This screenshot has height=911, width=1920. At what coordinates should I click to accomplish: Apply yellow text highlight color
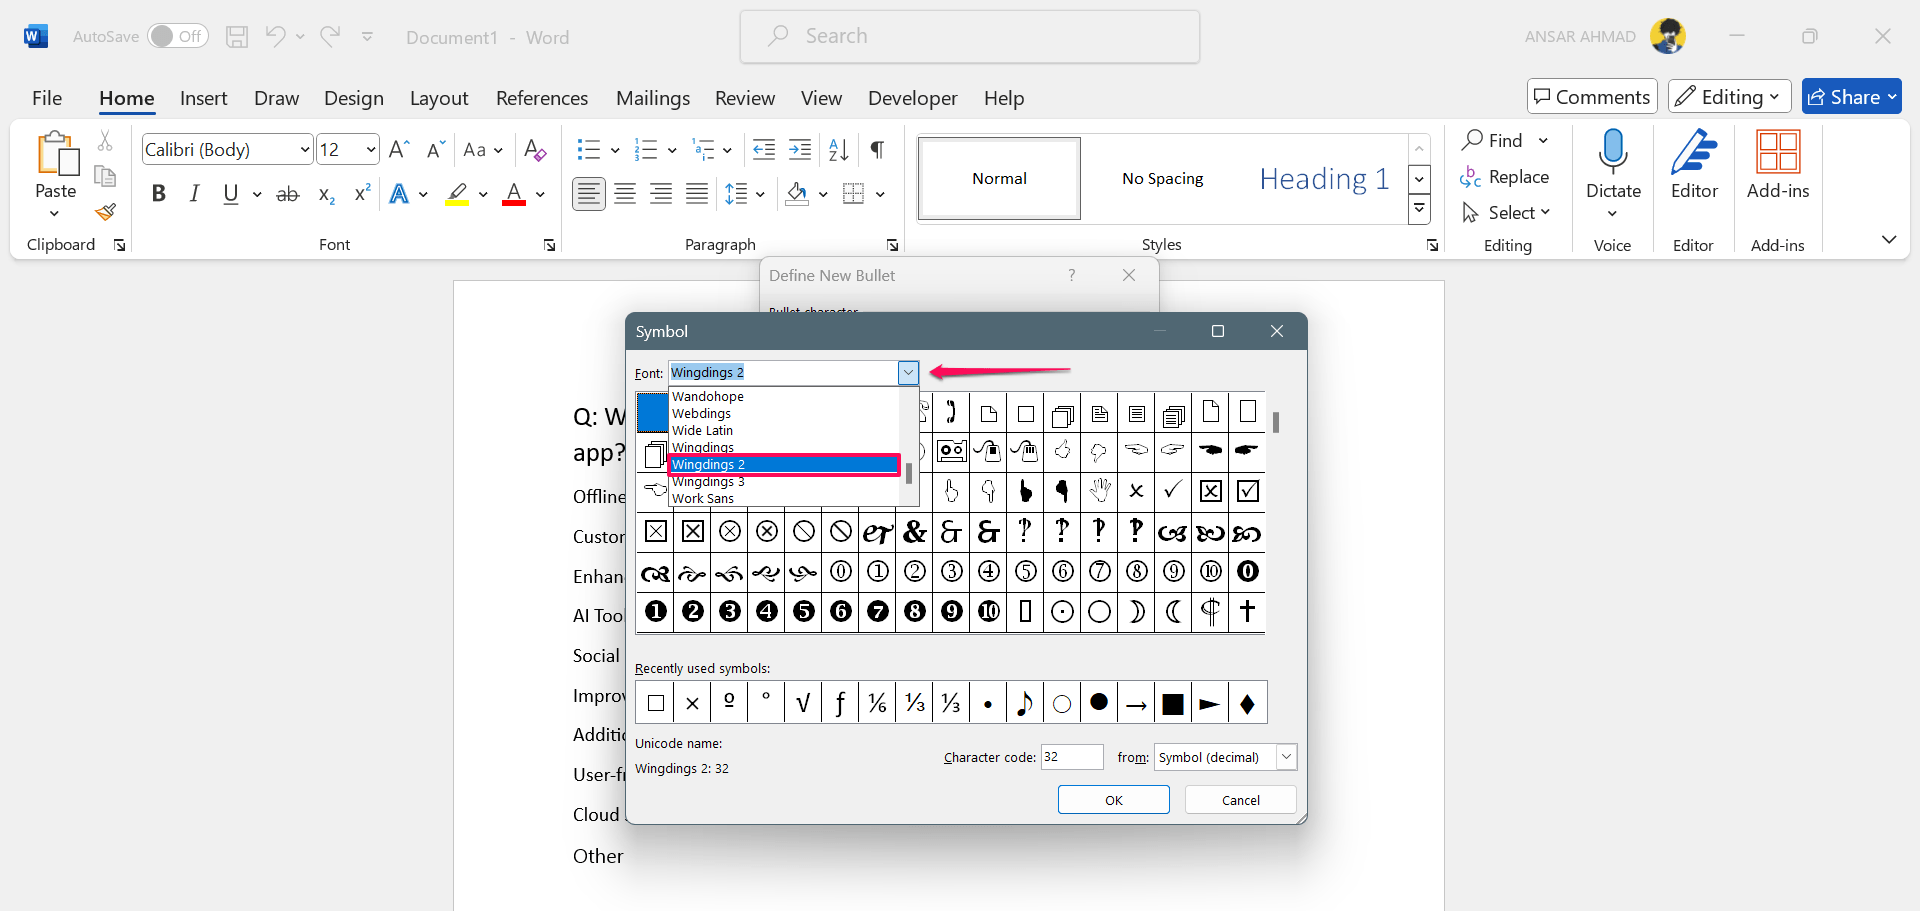(x=458, y=194)
